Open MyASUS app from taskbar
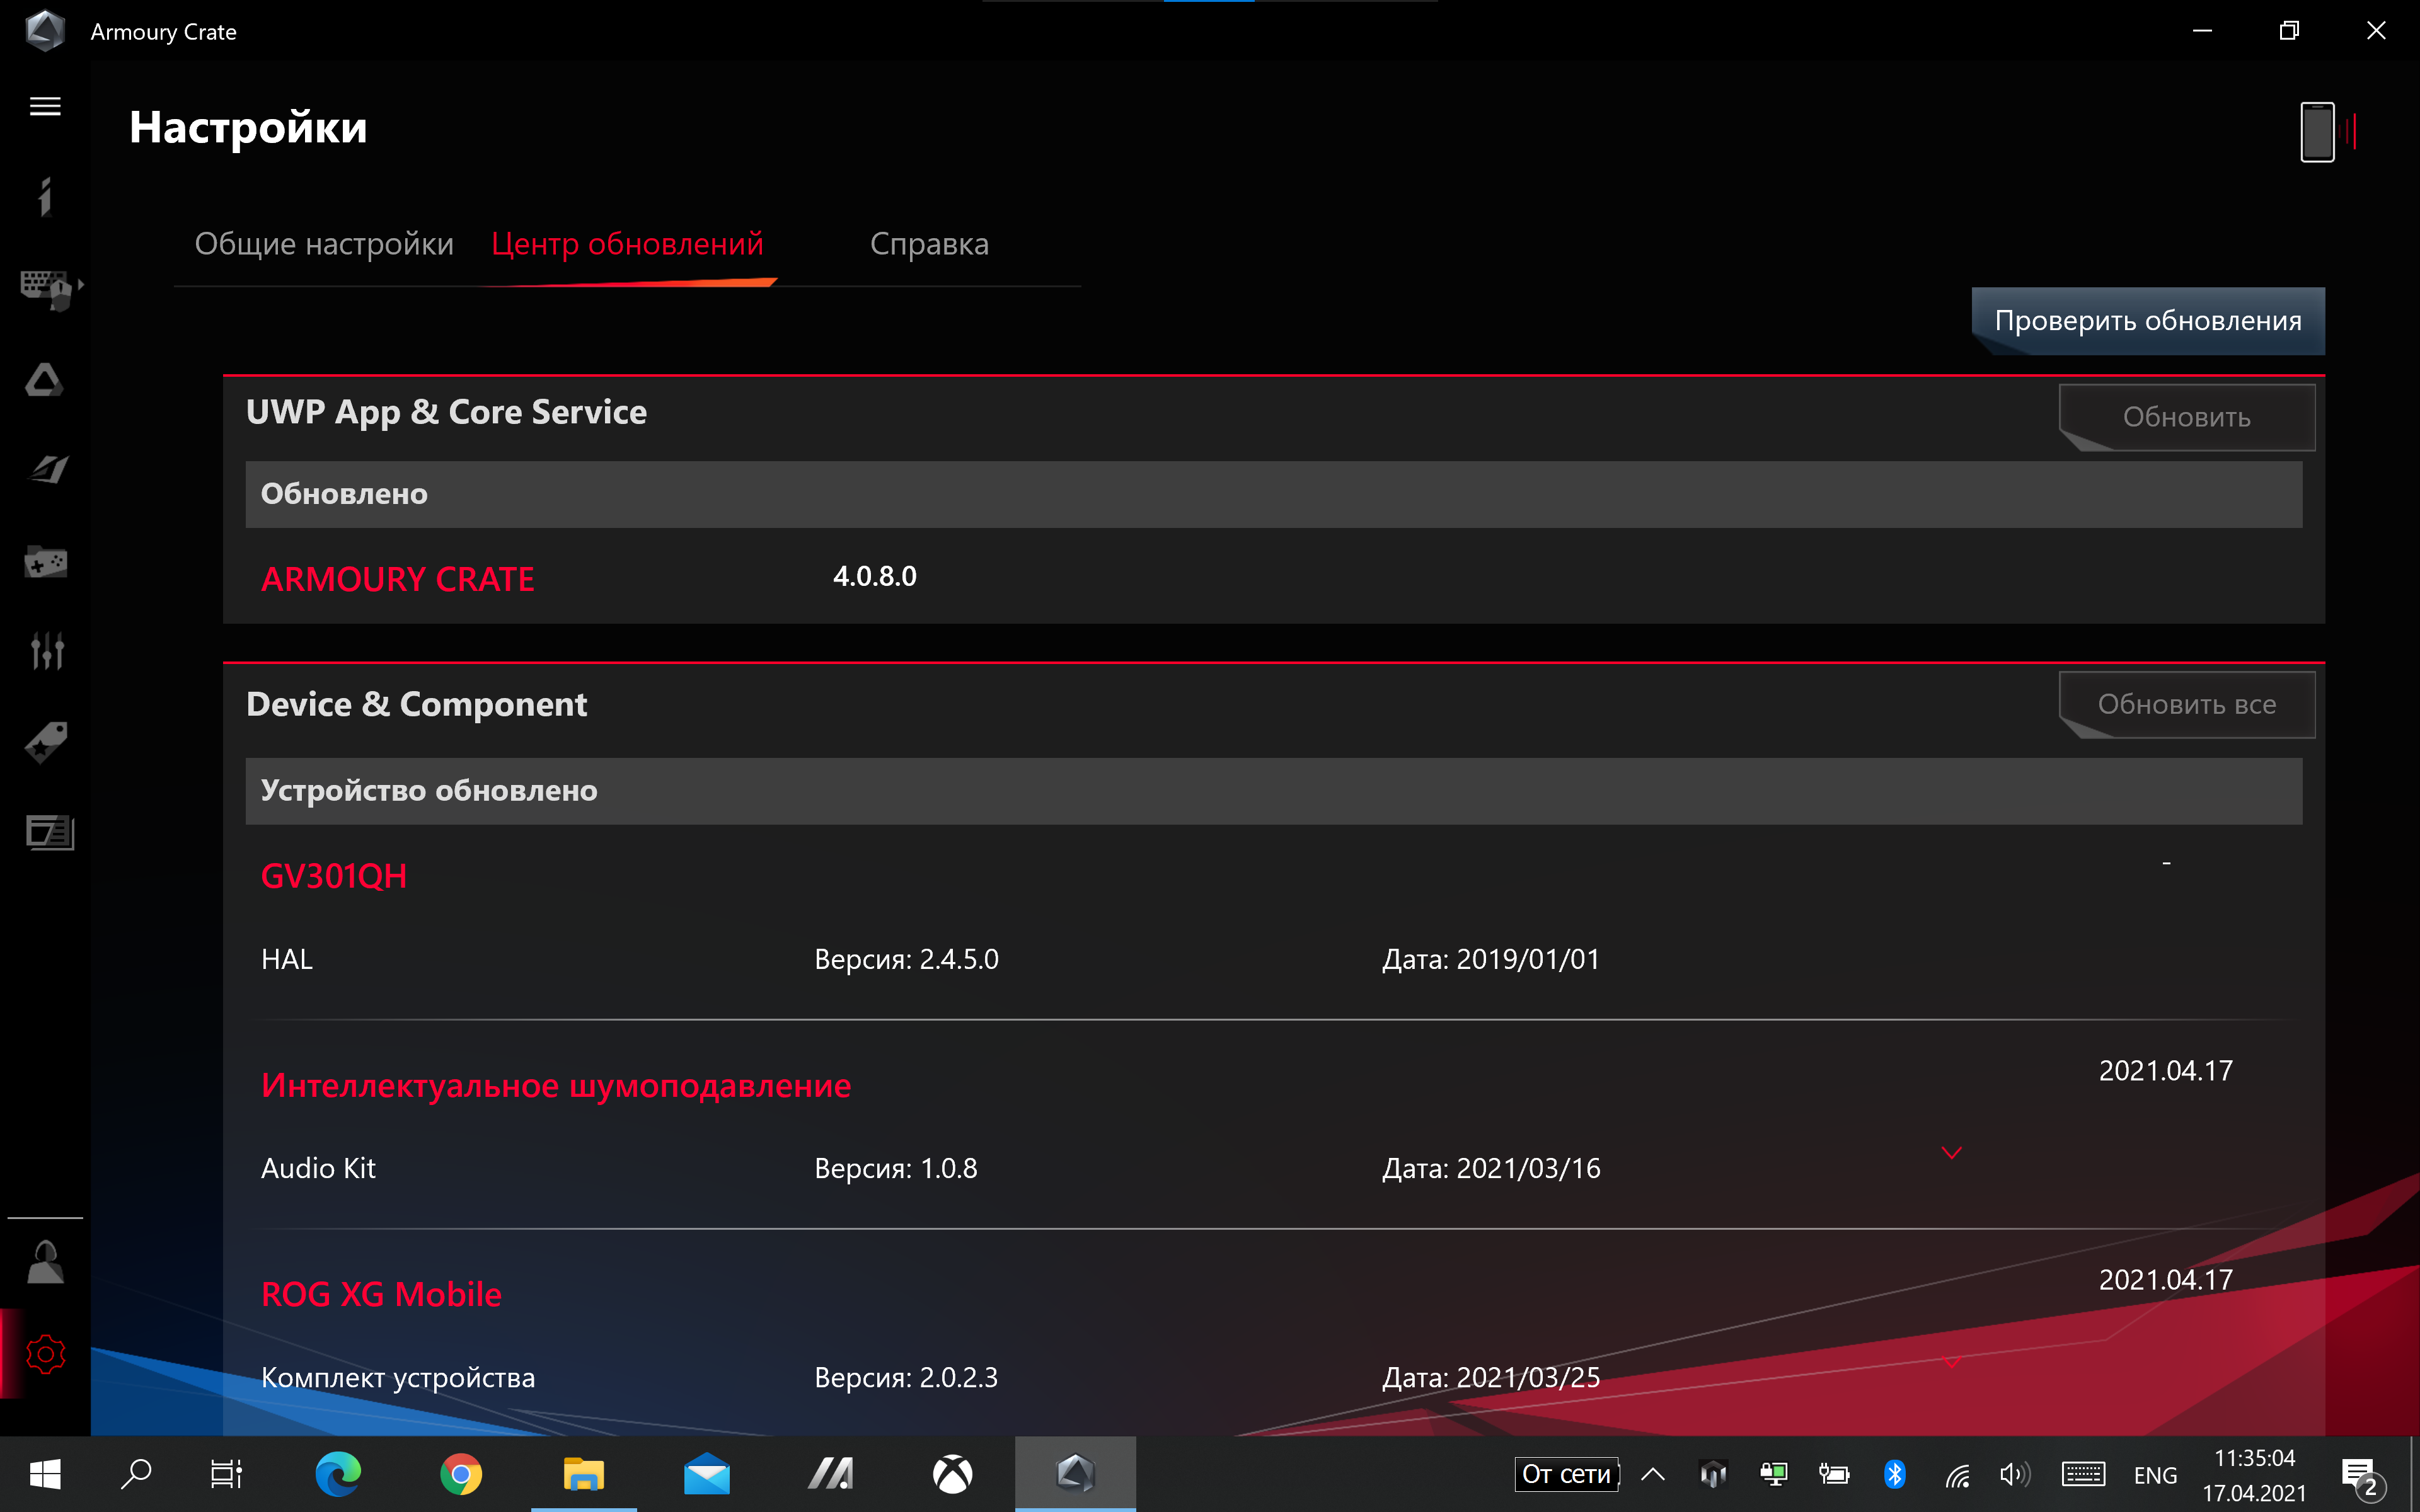Screen dimensions: 2420x1512 (x=830, y=1474)
